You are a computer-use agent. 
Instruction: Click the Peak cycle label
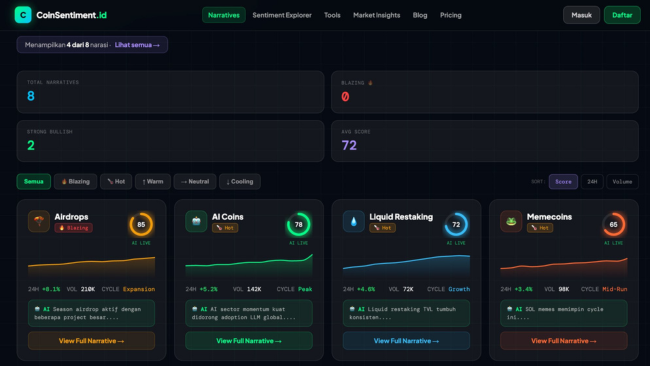click(x=305, y=289)
